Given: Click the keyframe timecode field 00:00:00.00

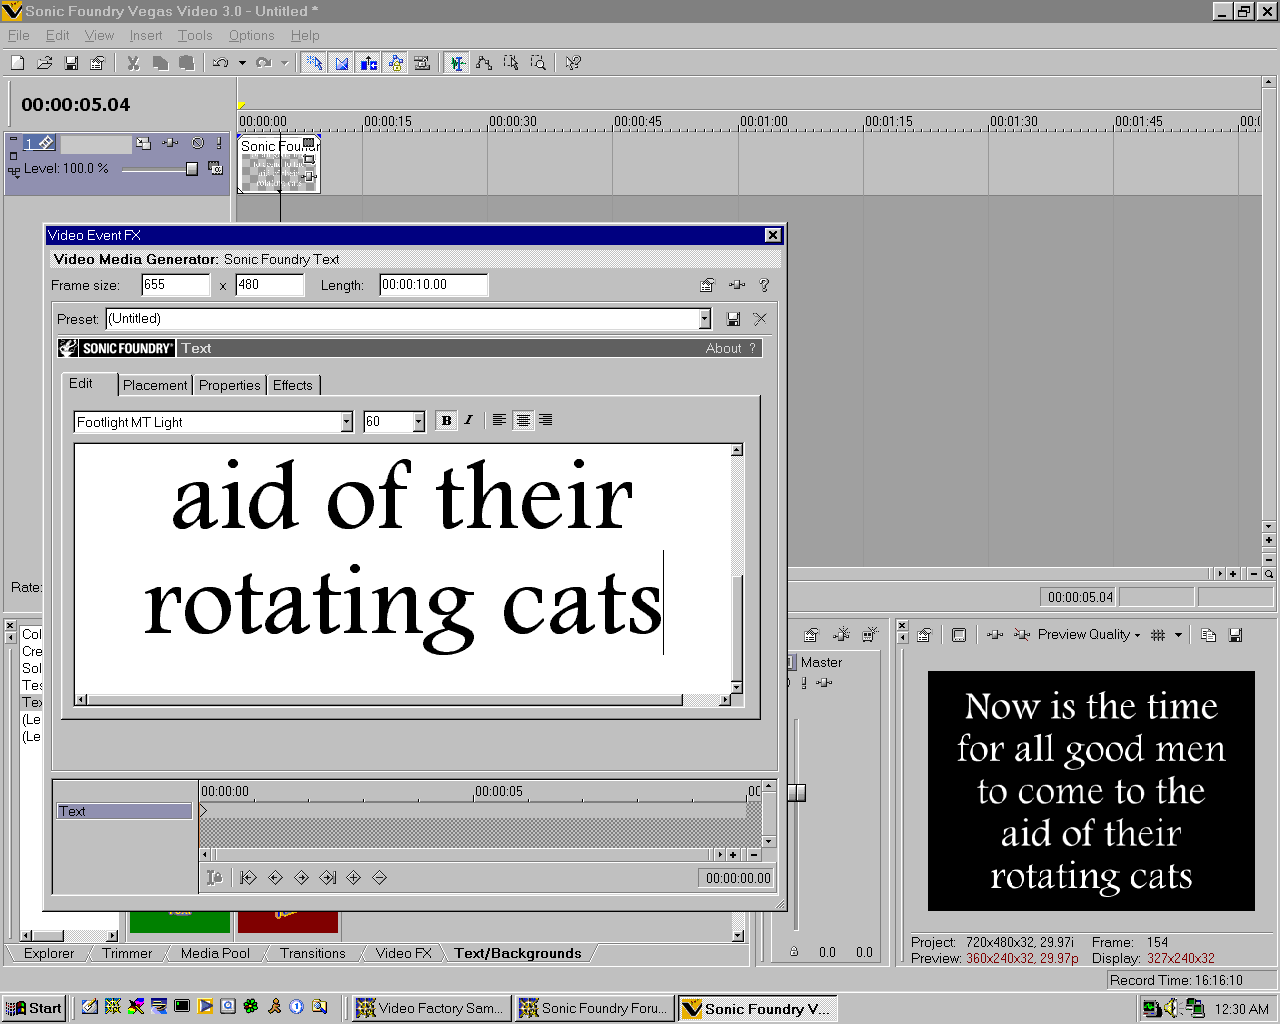Looking at the screenshot, I should [x=737, y=878].
